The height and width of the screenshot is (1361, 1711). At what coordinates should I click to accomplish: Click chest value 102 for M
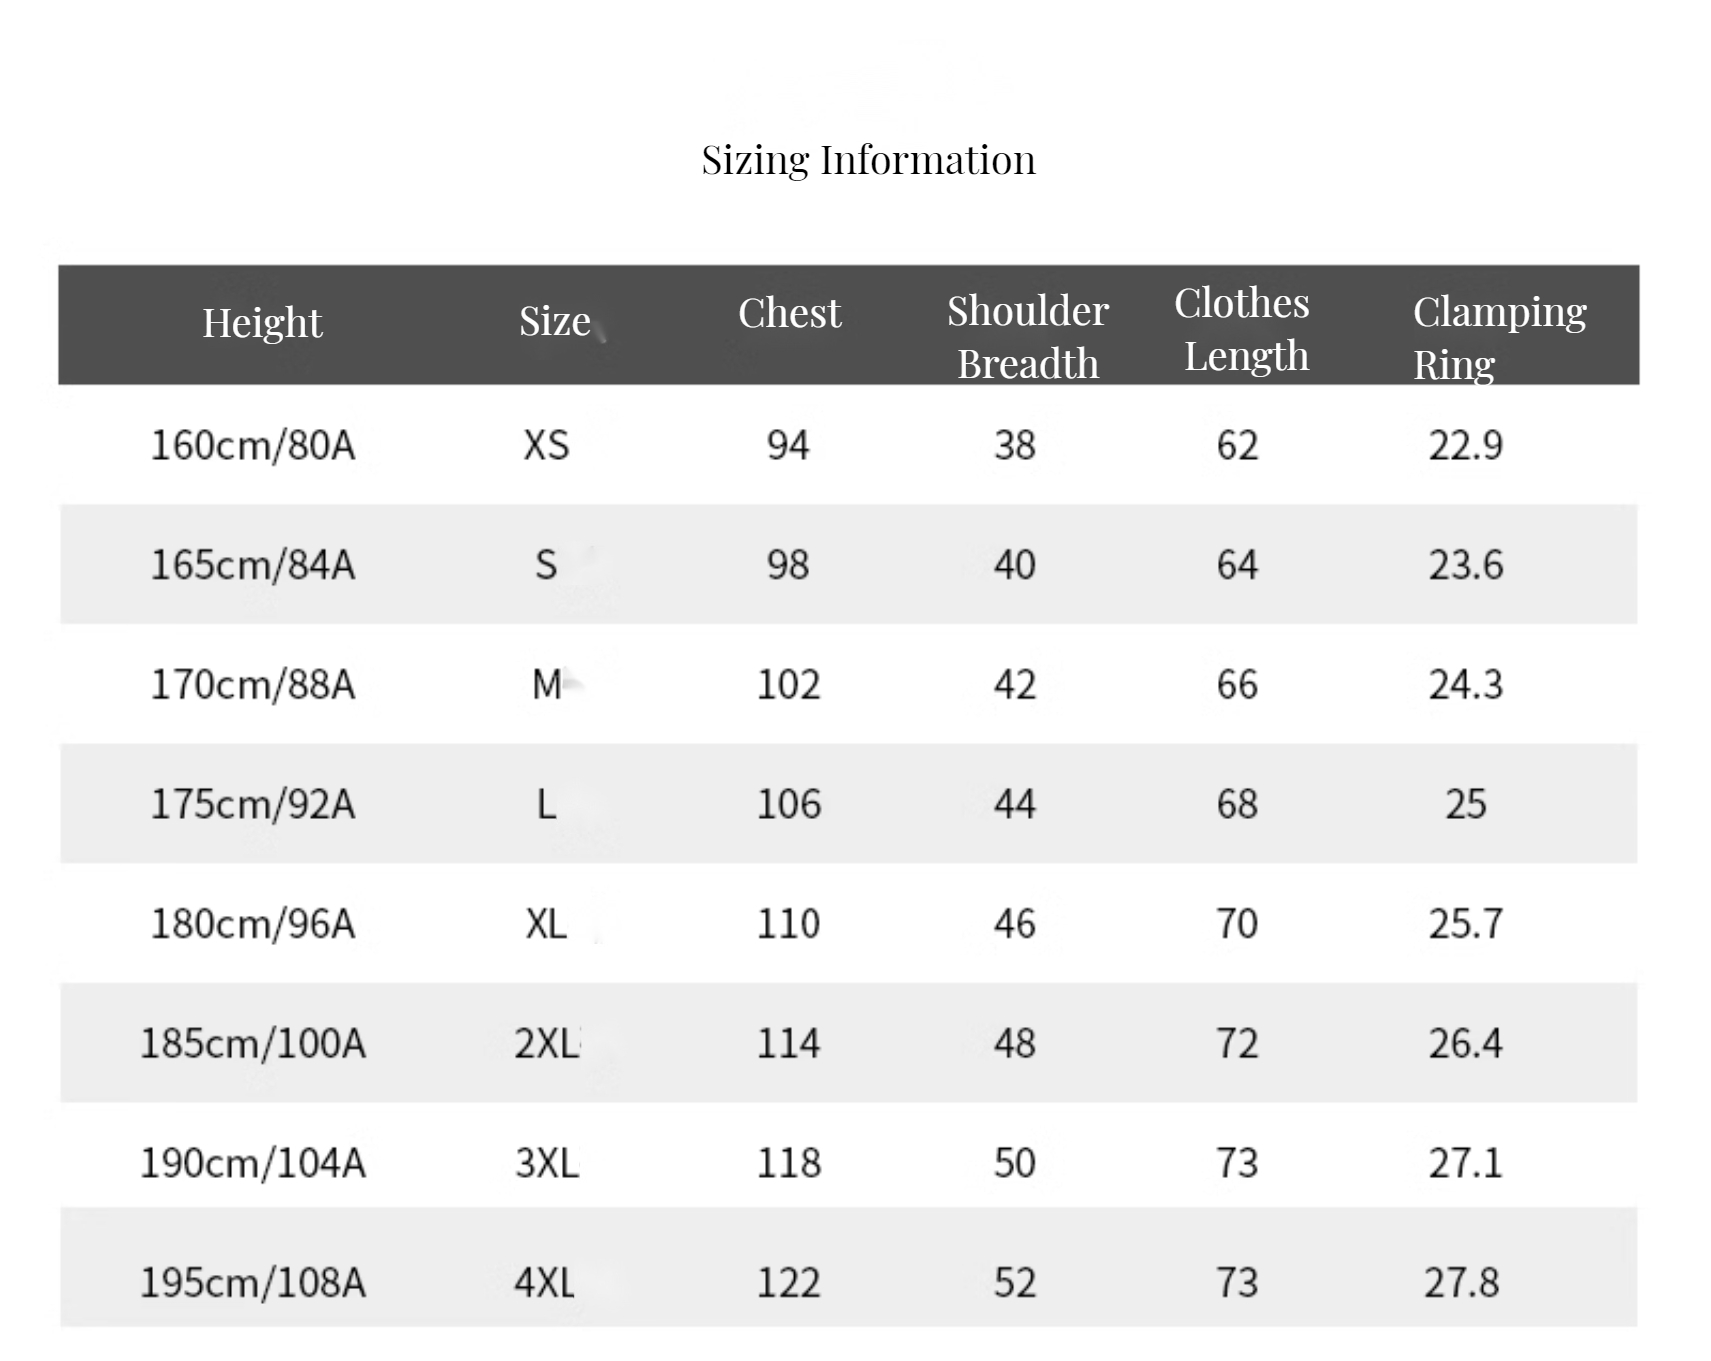pos(789,685)
